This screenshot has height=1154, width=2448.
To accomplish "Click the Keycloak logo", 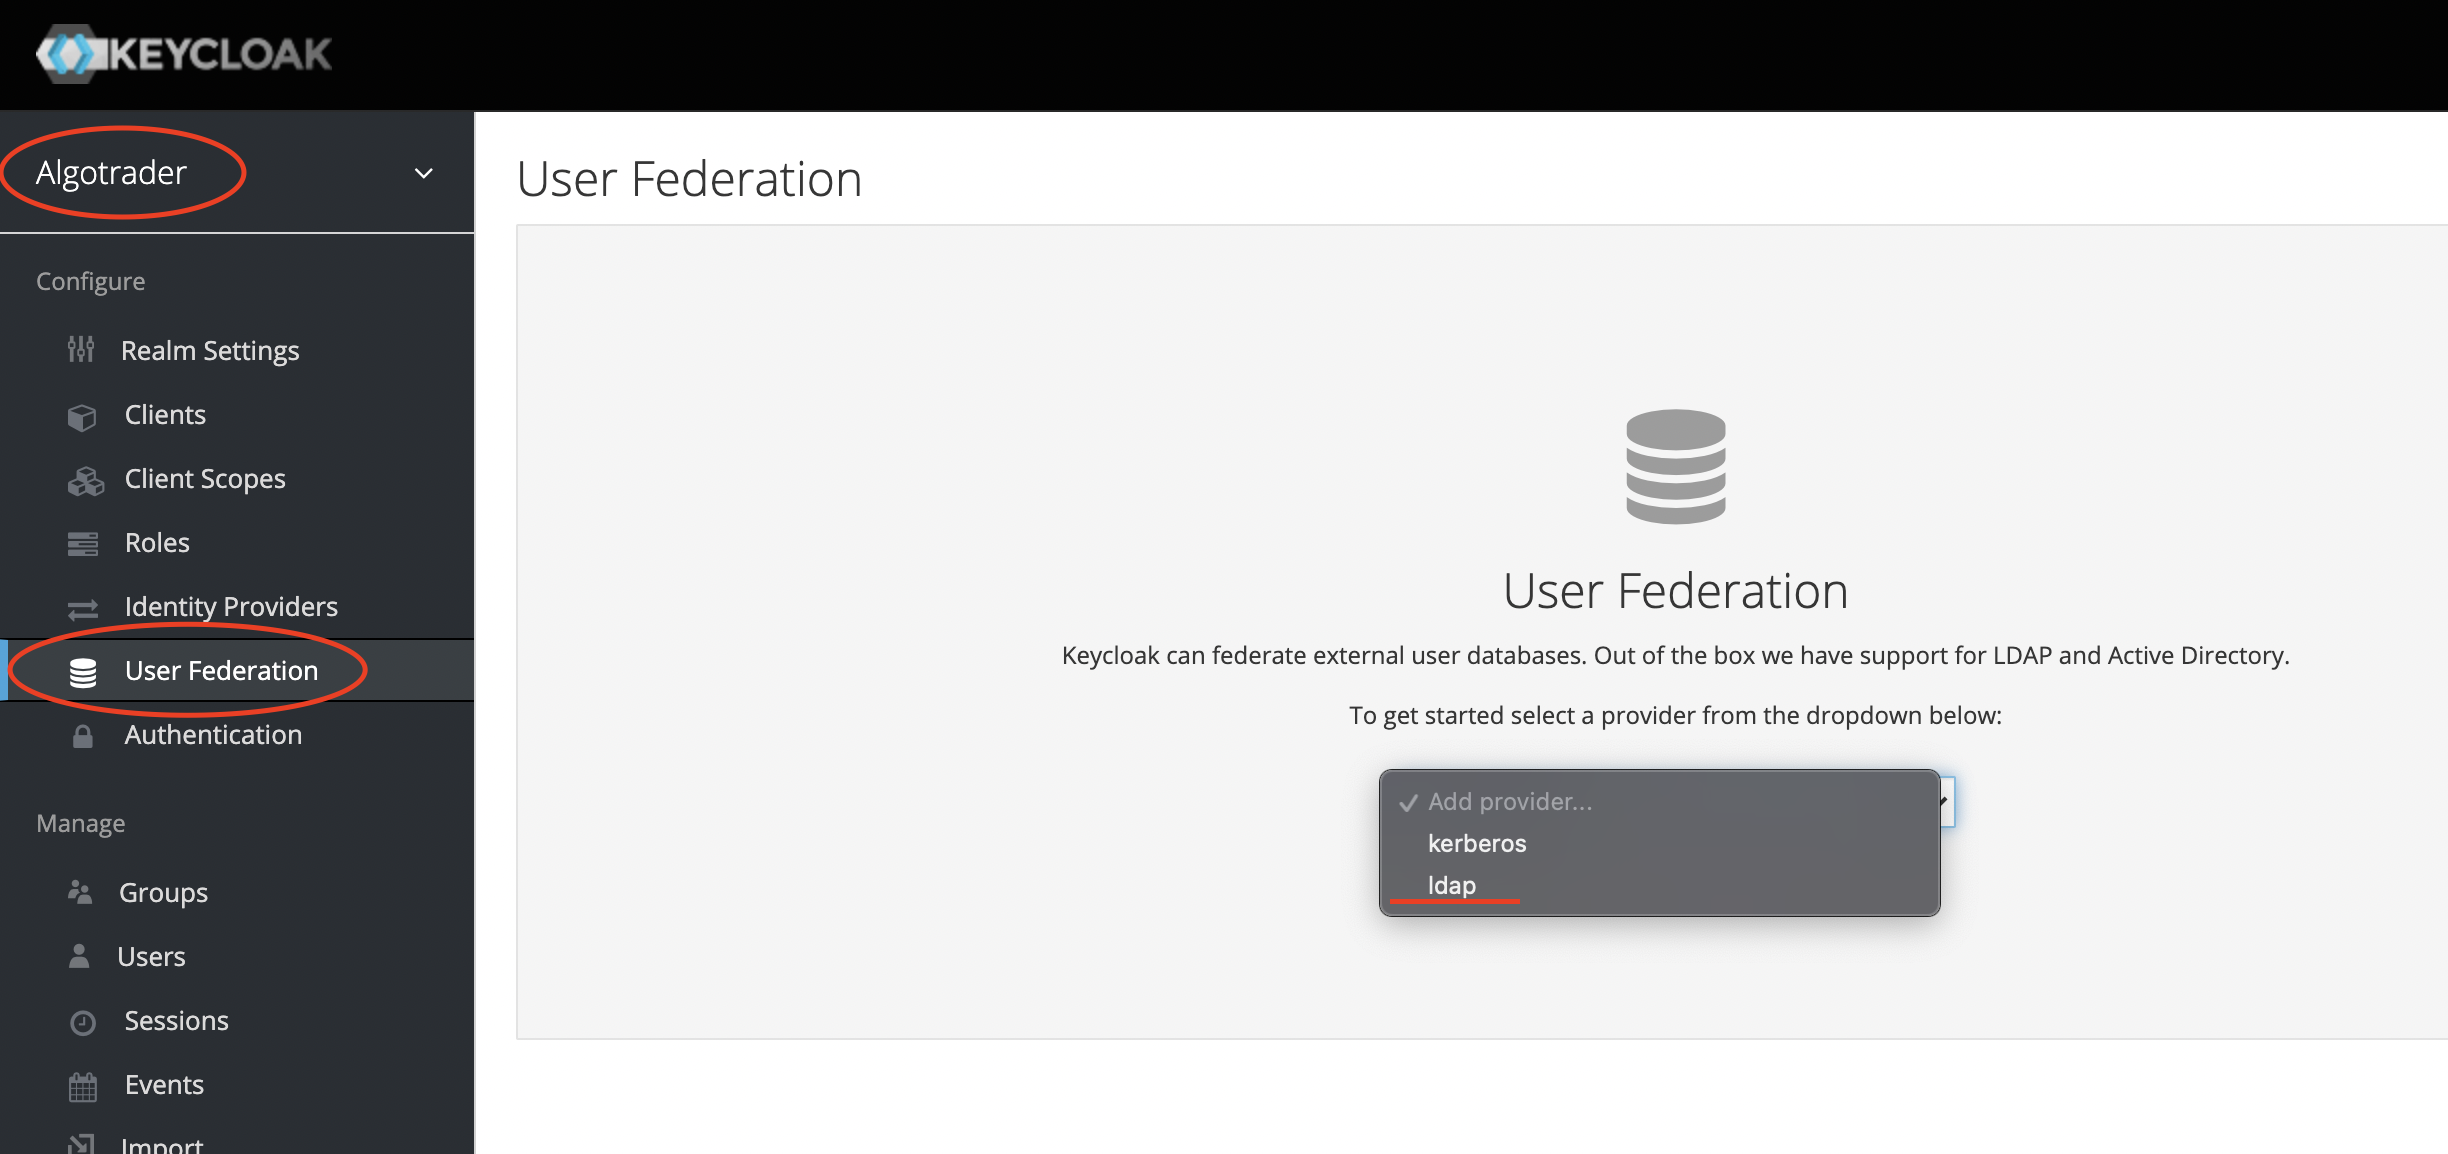I will click(x=183, y=54).
